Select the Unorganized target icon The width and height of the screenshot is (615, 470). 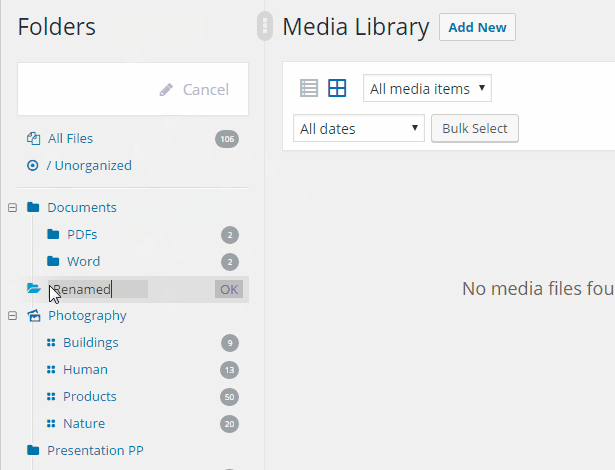click(x=33, y=166)
